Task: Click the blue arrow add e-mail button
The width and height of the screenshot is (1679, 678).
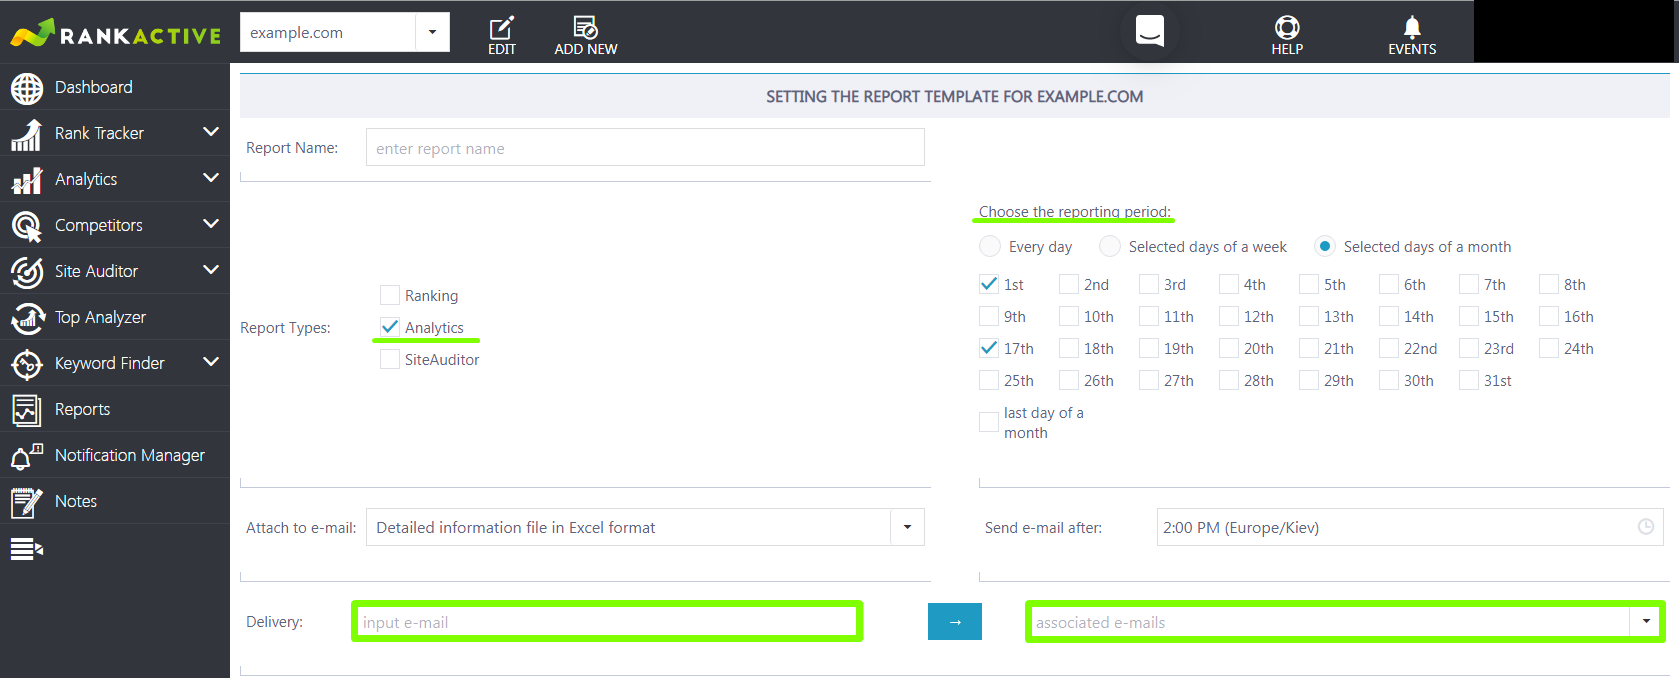Action: click(955, 621)
